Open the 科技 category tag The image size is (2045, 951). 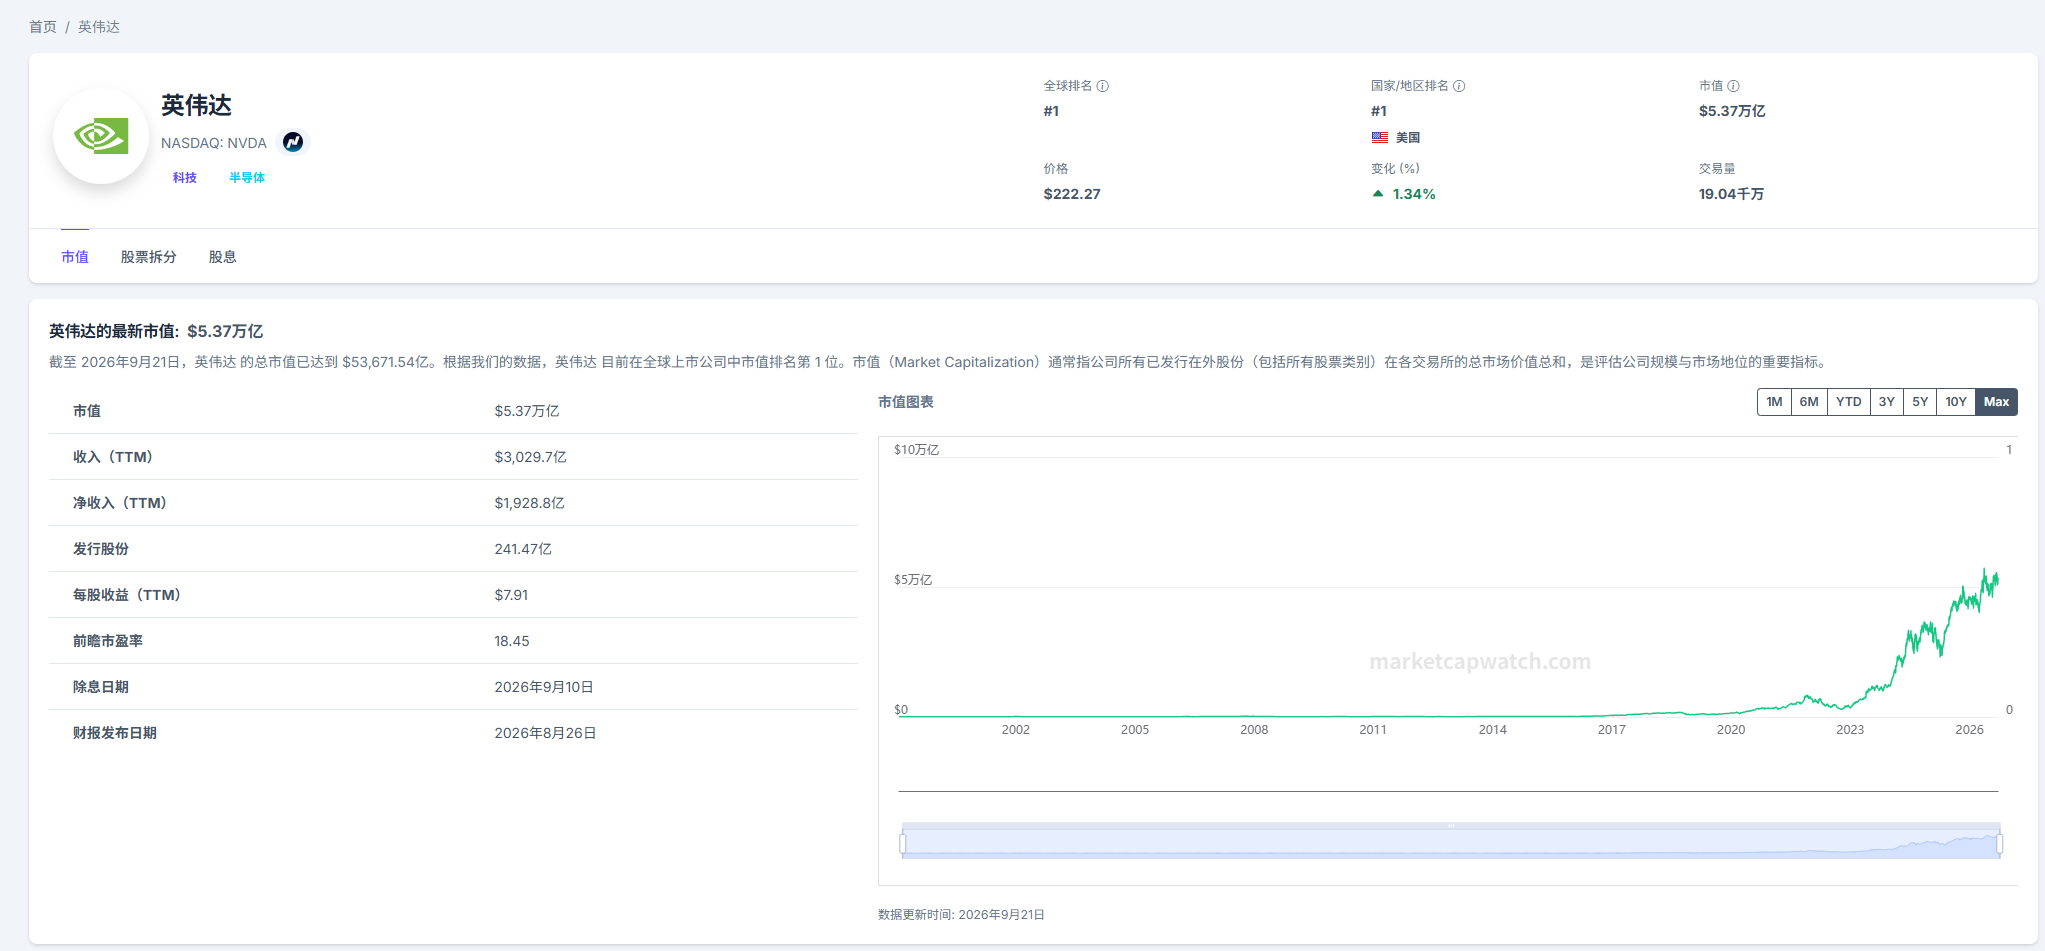click(x=185, y=177)
